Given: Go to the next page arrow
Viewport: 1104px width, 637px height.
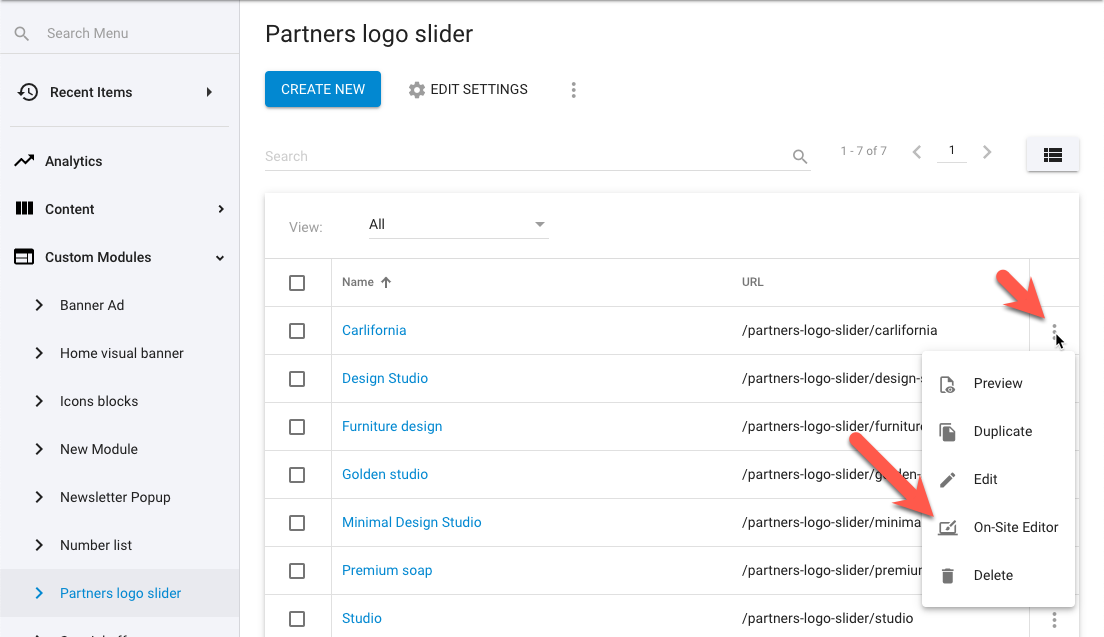Looking at the screenshot, I should (987, 152).
